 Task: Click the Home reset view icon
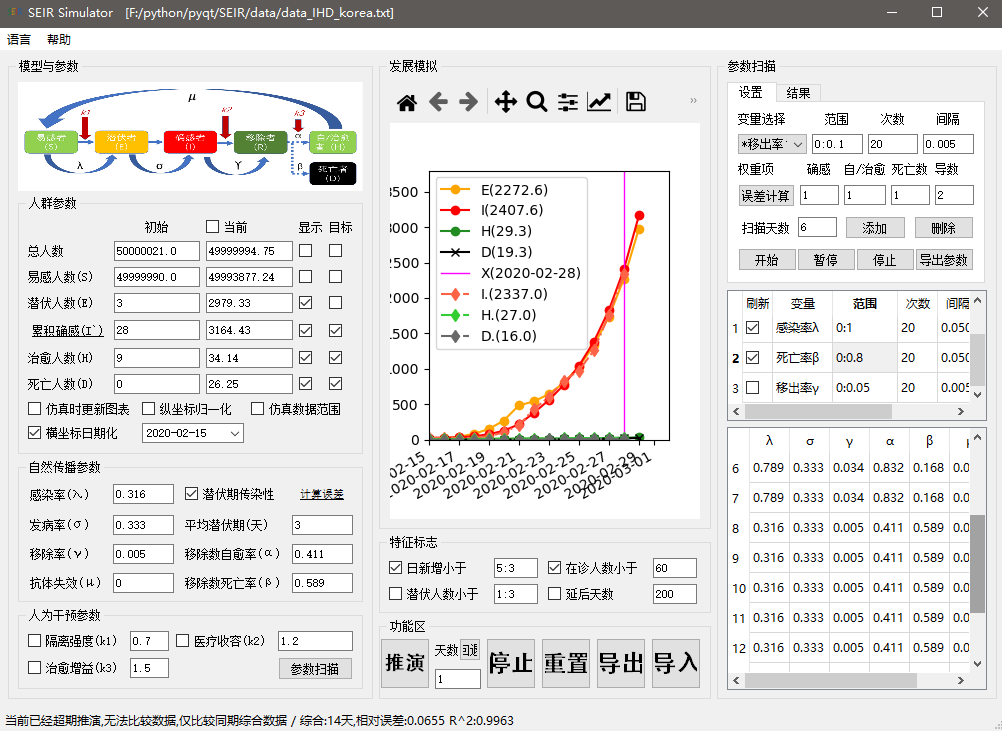407,102
